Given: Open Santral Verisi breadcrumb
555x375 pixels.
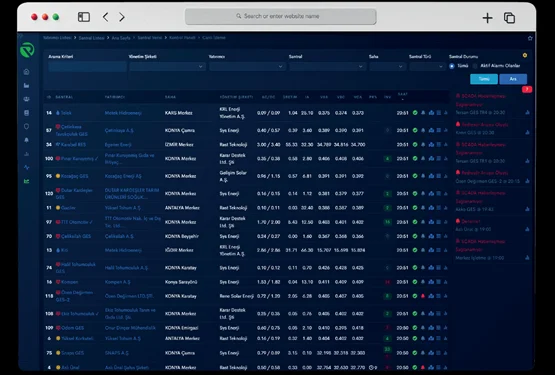Looking at the screenshot, I should (x=150, y=38).
